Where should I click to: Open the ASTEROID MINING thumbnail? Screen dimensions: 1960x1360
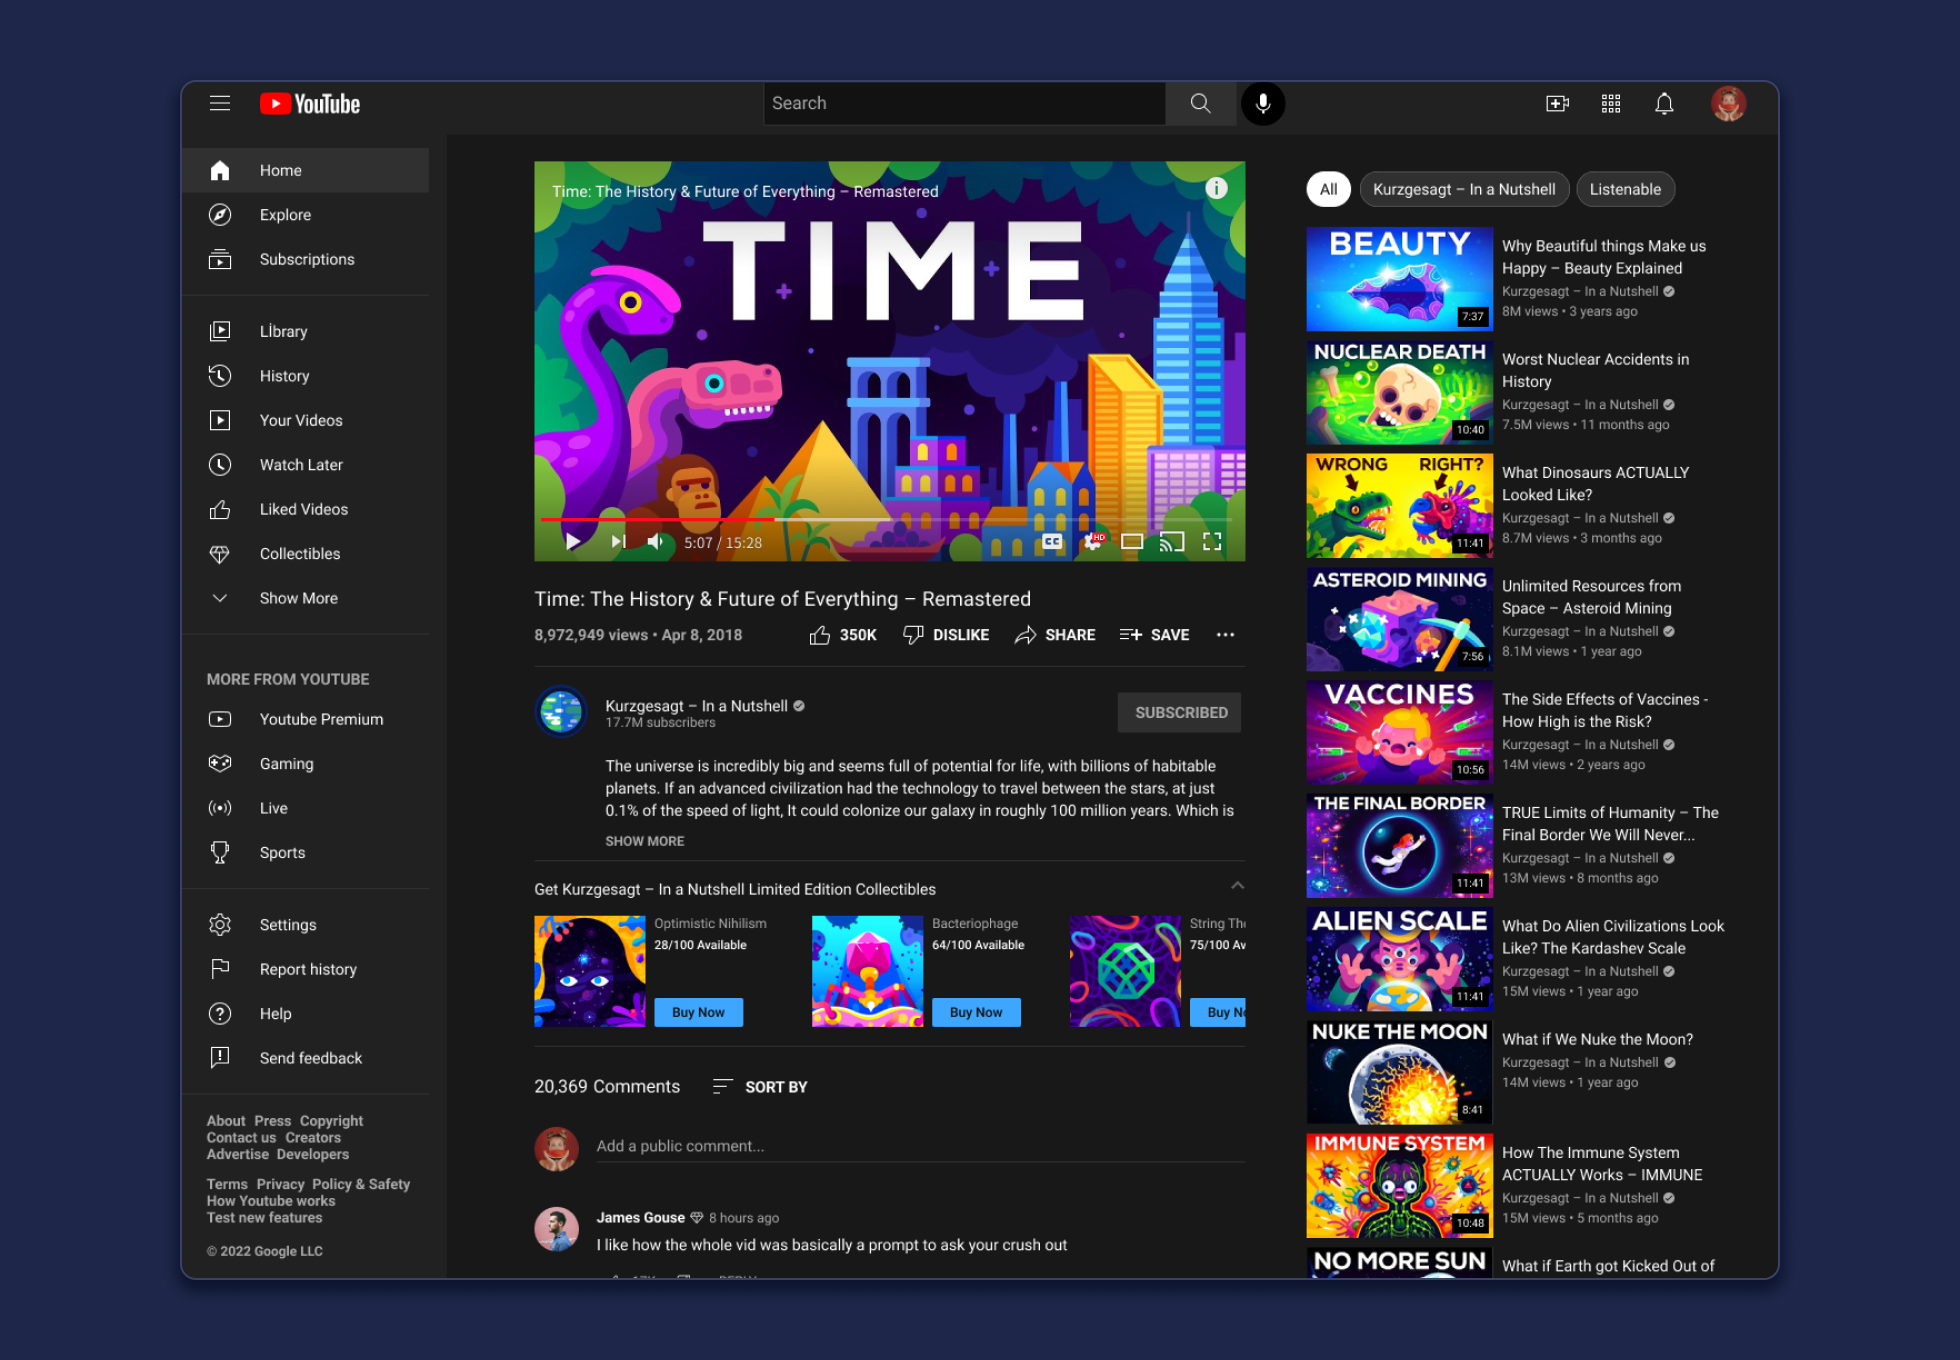(x=1399, y=619)
